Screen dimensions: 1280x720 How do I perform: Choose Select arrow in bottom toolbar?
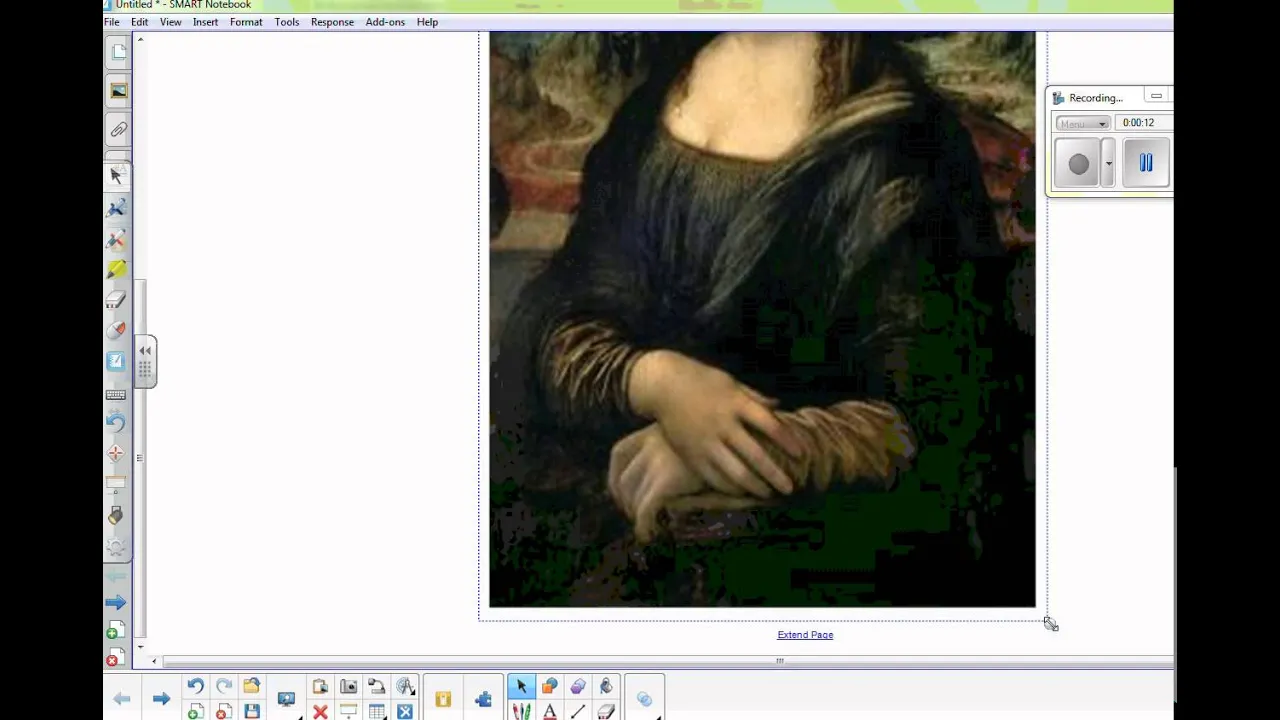coord(521,686)
